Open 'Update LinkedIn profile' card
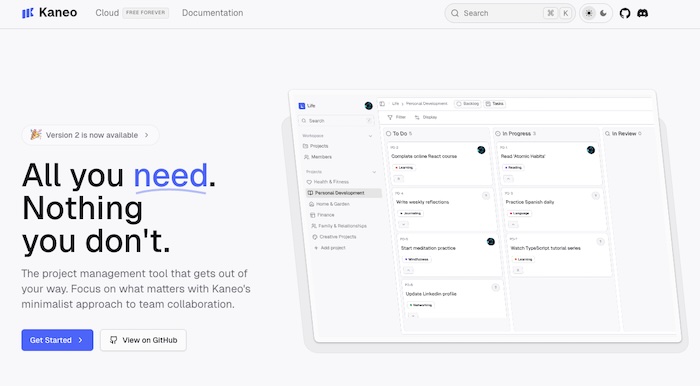The image size is (700, 386). coord(453,298)
